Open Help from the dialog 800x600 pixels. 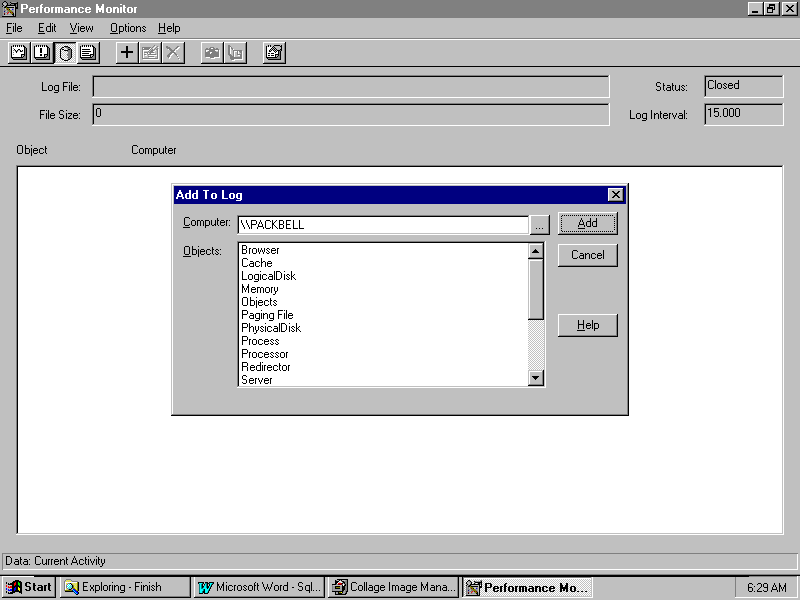point(587,325)
